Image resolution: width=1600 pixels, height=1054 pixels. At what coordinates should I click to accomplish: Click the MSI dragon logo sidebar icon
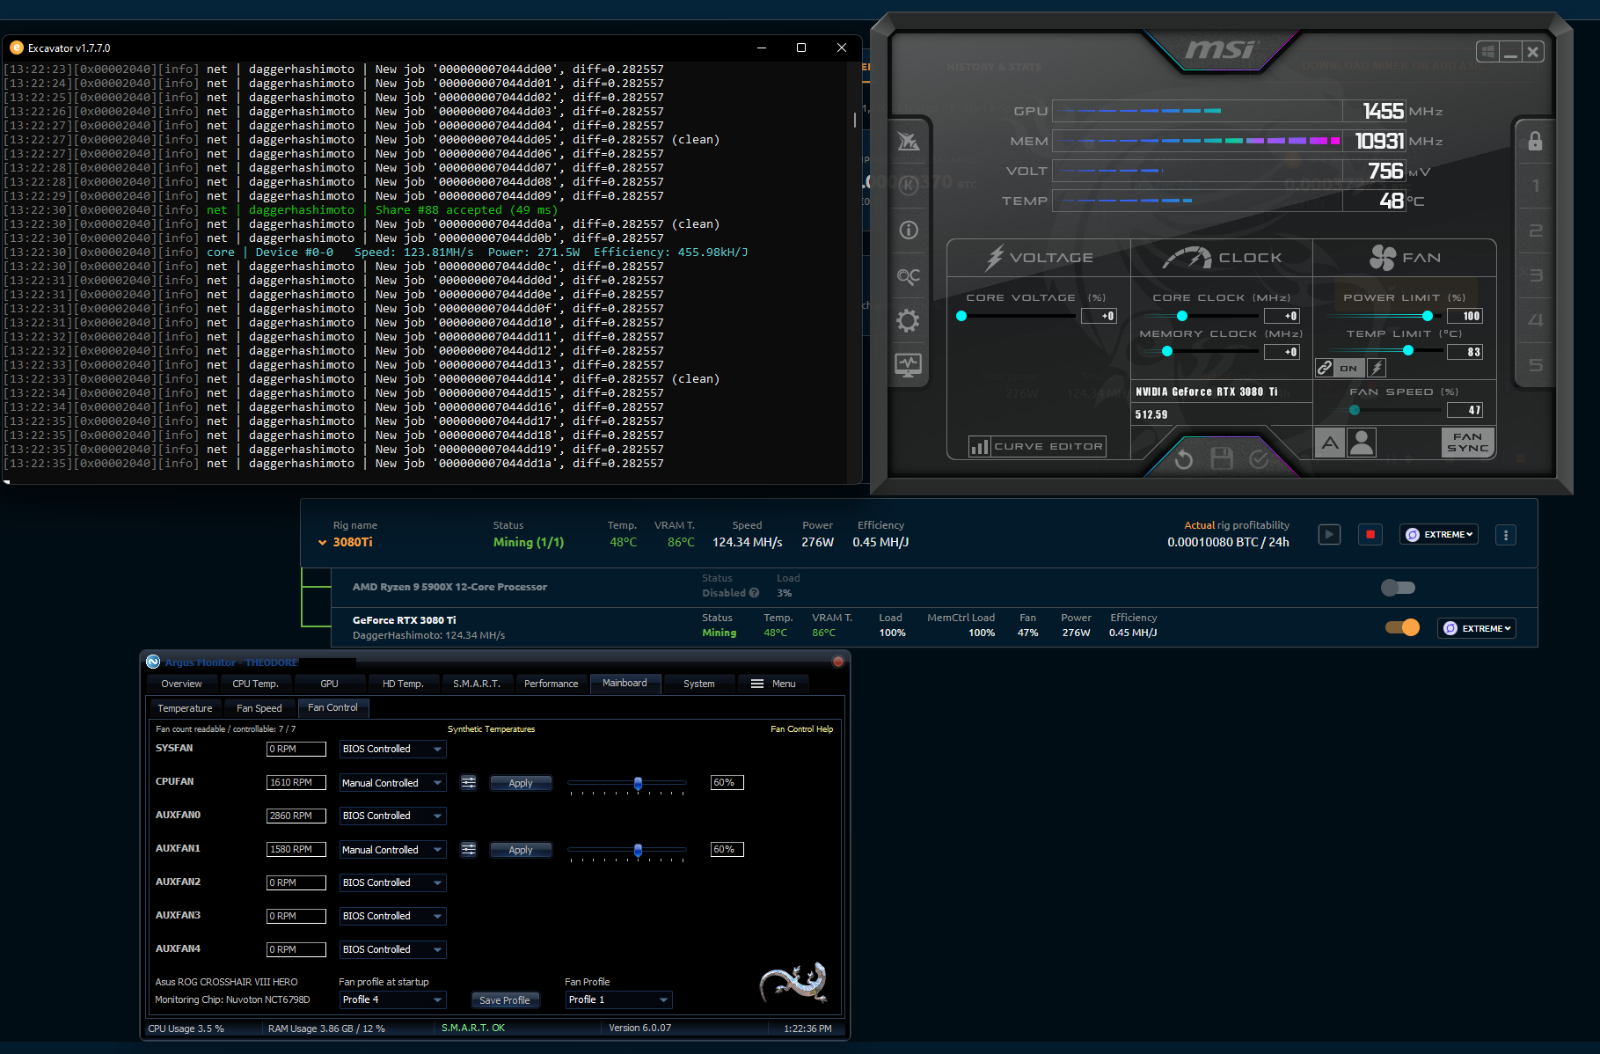[x=908, y=142]
